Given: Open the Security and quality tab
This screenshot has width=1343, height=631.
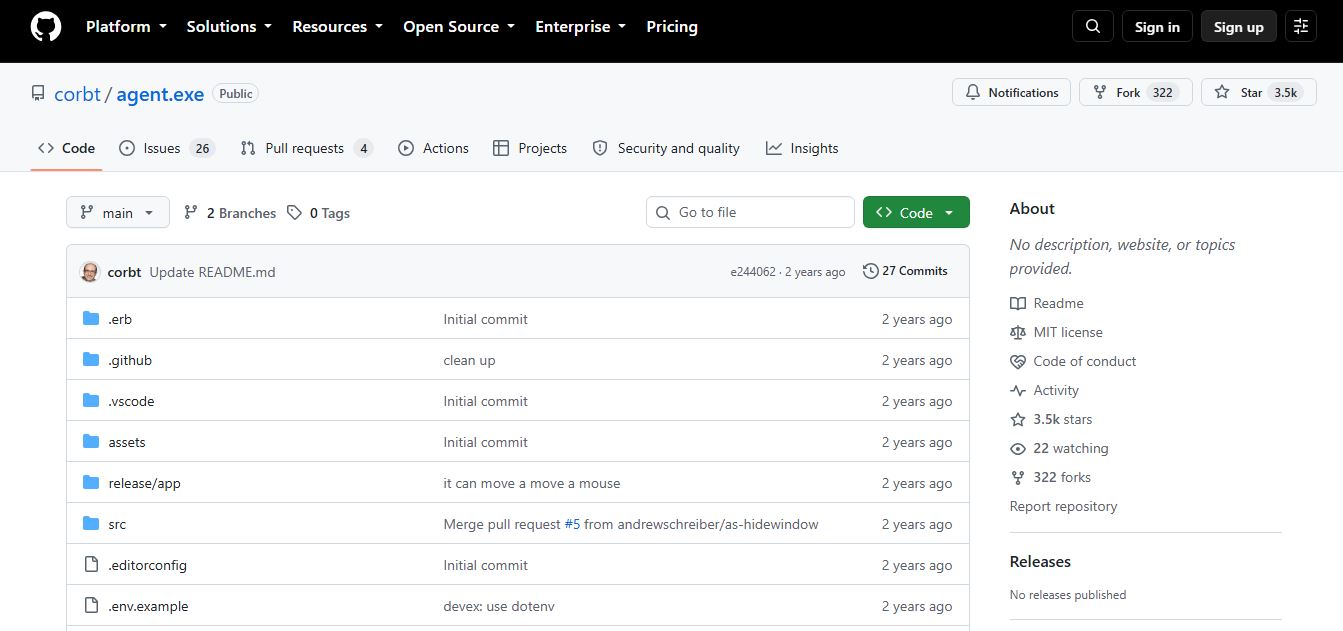Looking at the screenshot, I should pyautogui.click(x=666, y=148).
